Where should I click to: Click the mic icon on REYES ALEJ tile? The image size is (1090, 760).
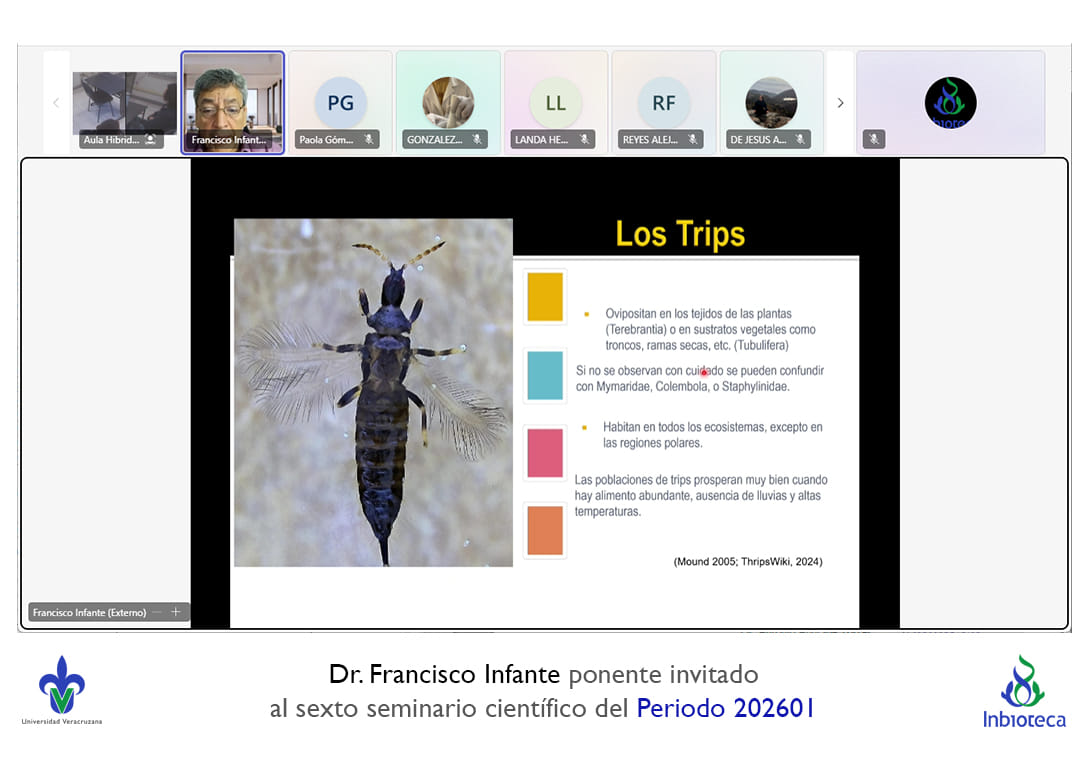pyautogui.click(x=693, y=140)
